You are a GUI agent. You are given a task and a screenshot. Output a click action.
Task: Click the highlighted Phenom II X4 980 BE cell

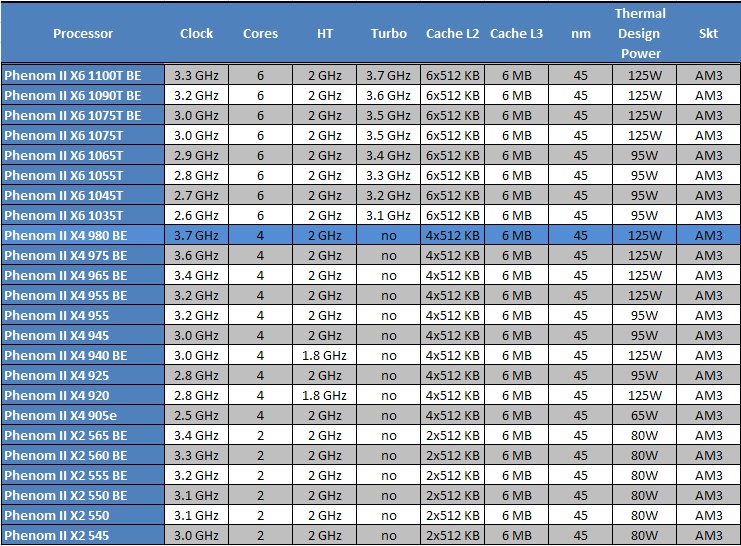coord(83,235)
